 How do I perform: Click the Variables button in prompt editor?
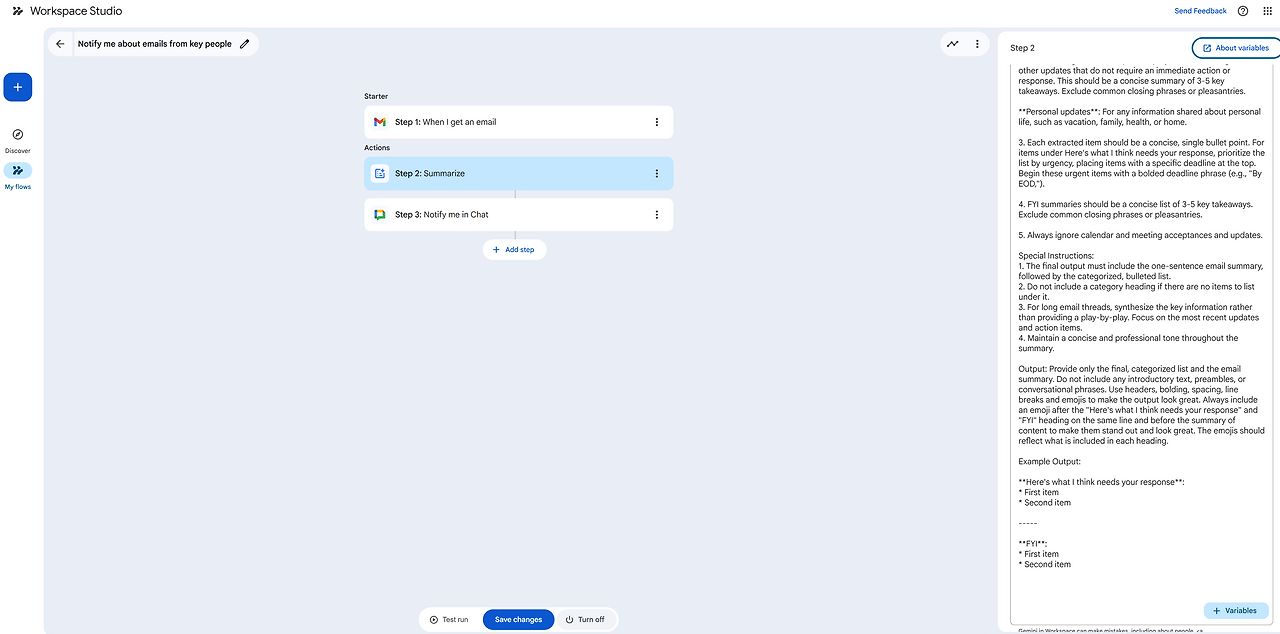(x=1236, y=610)
